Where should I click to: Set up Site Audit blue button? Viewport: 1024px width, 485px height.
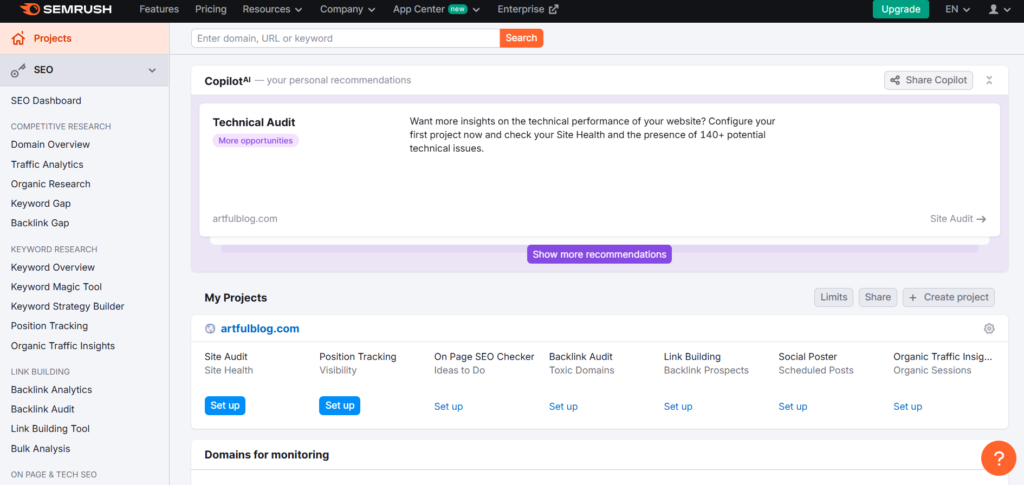(225, 405)
